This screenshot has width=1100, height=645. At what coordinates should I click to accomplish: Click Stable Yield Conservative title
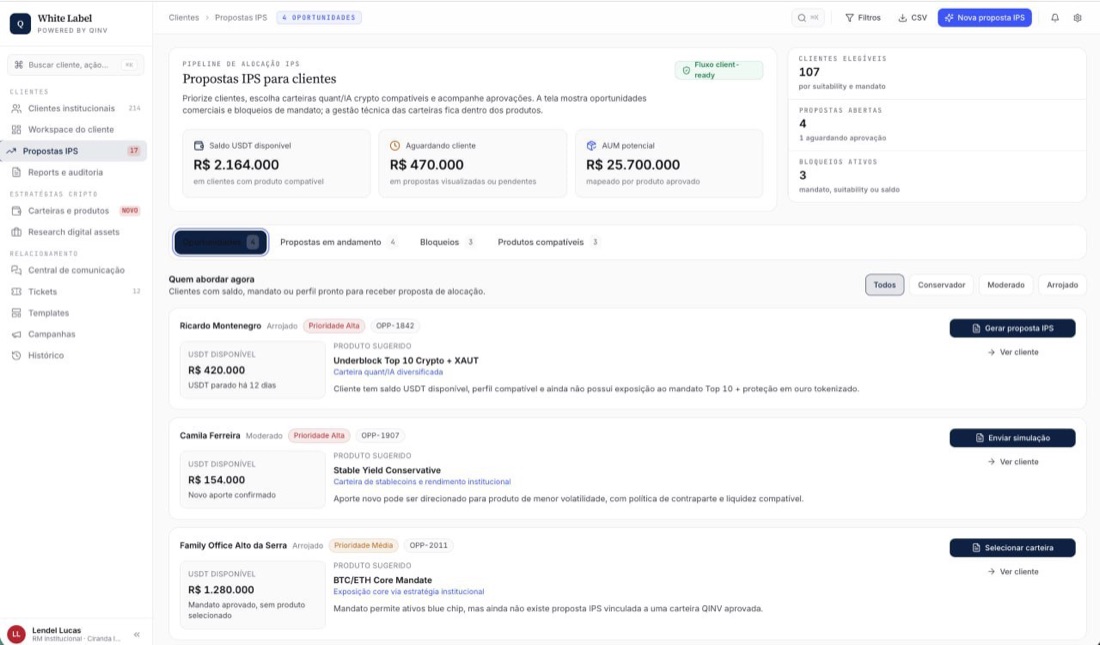(387, 470)
